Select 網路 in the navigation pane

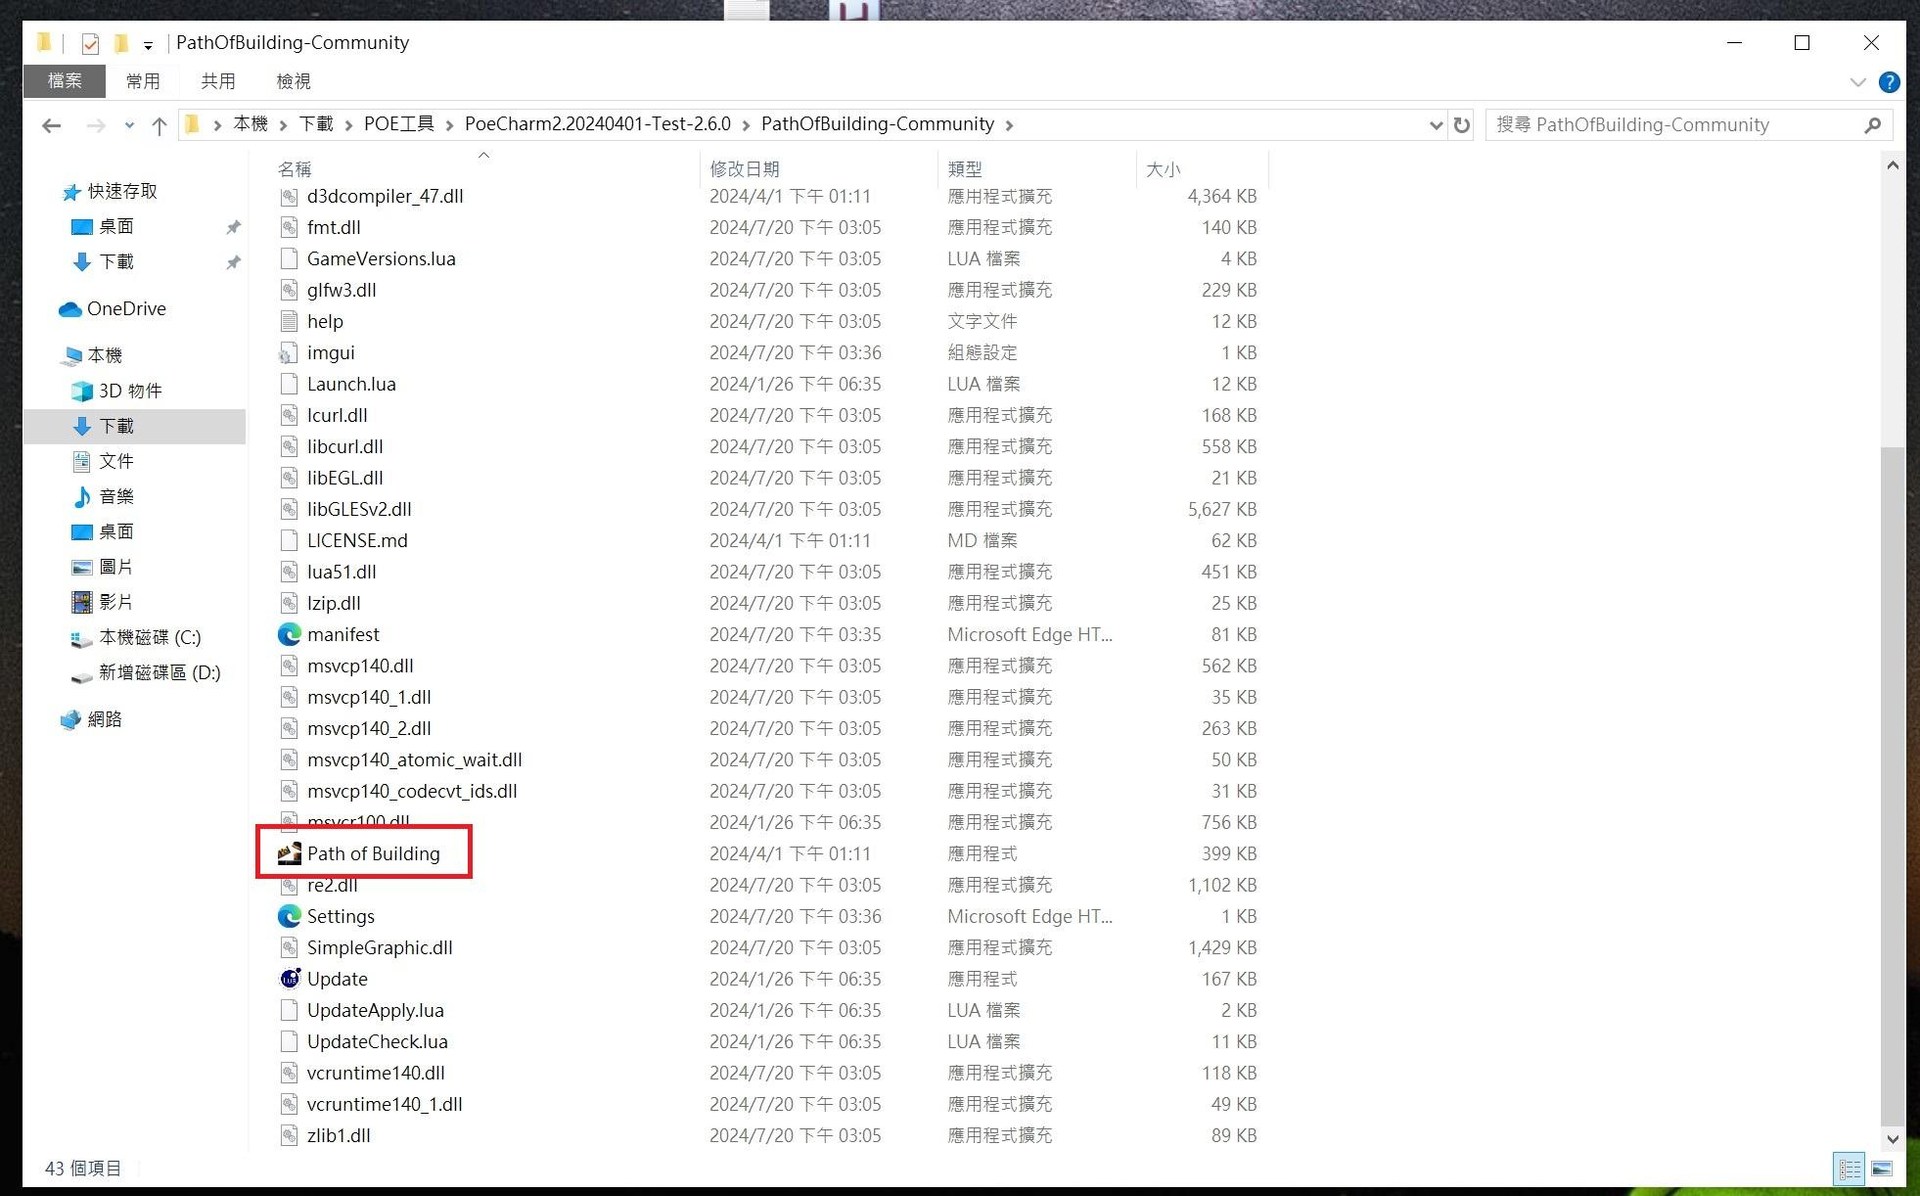point(92,720)
